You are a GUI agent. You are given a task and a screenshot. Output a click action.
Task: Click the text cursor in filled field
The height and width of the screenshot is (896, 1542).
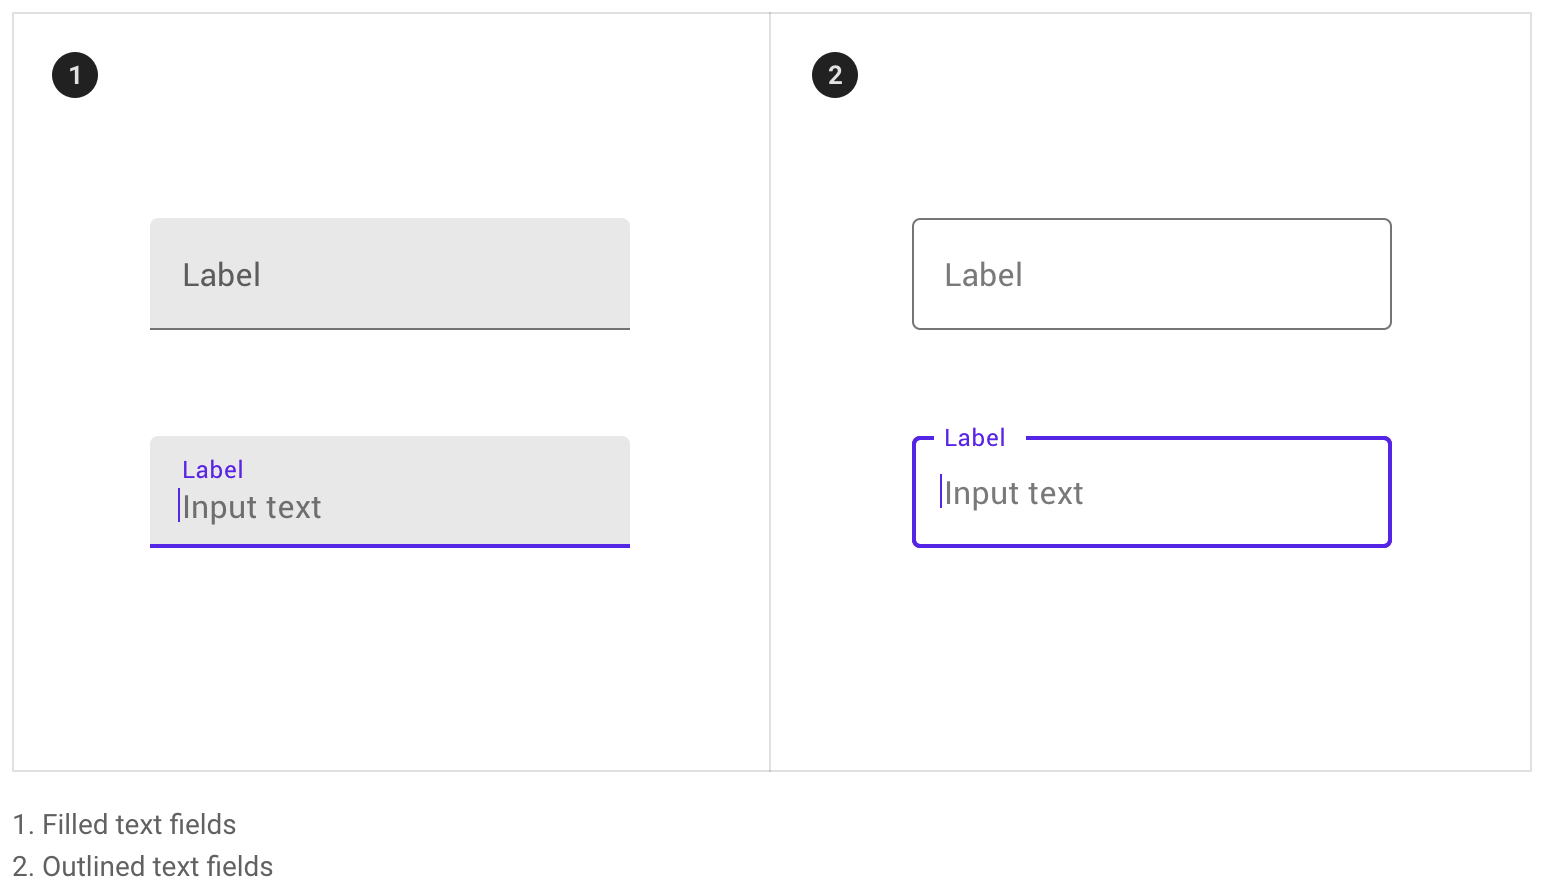click(x=179, y=506)
